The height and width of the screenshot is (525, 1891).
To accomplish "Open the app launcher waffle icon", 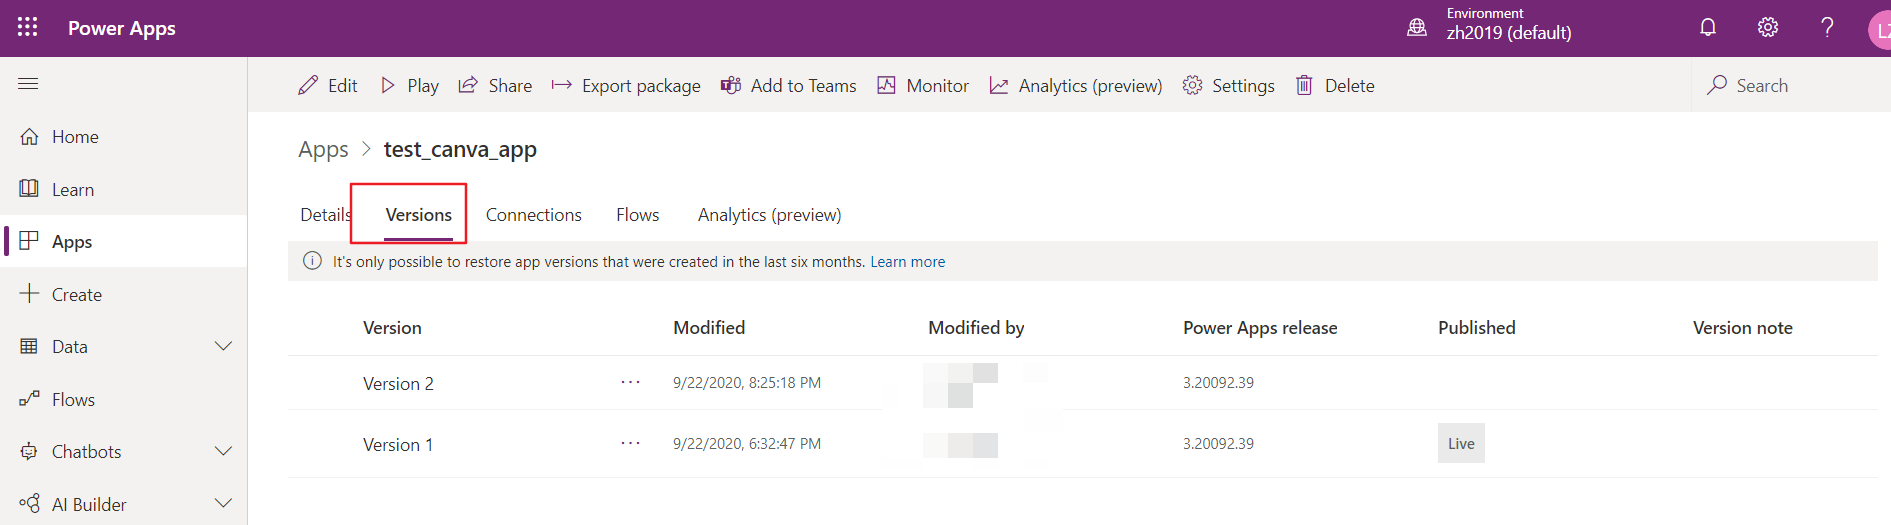I will [28, 27].
